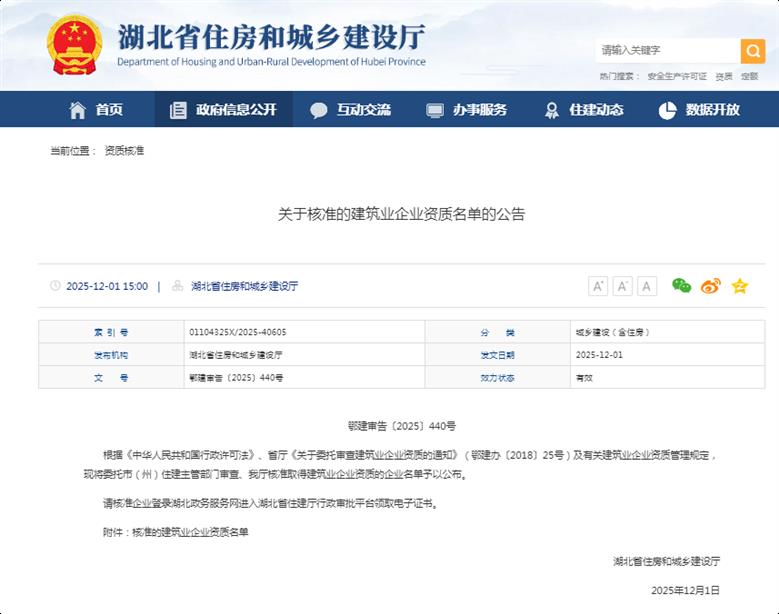Open the 首页 home navigation tab

point(96,110)
